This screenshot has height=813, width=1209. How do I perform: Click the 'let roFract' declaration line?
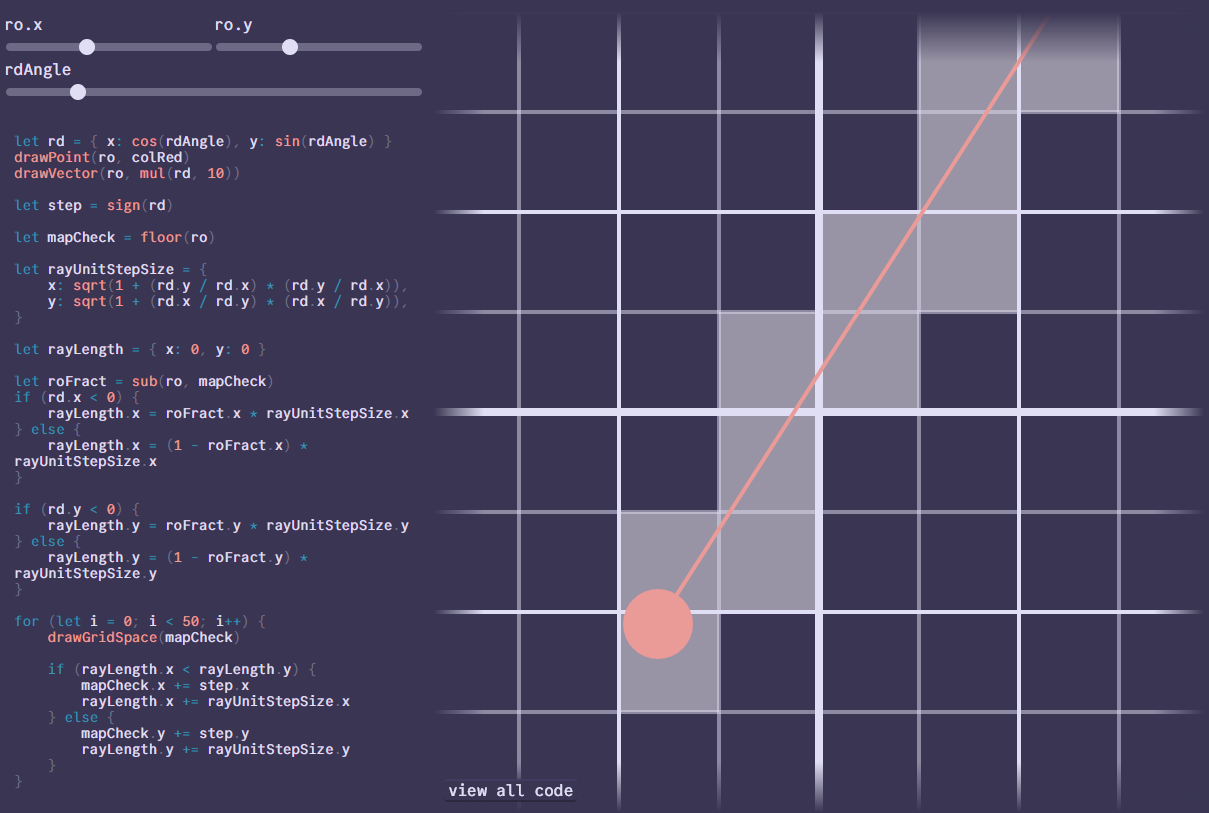point(144,381)
